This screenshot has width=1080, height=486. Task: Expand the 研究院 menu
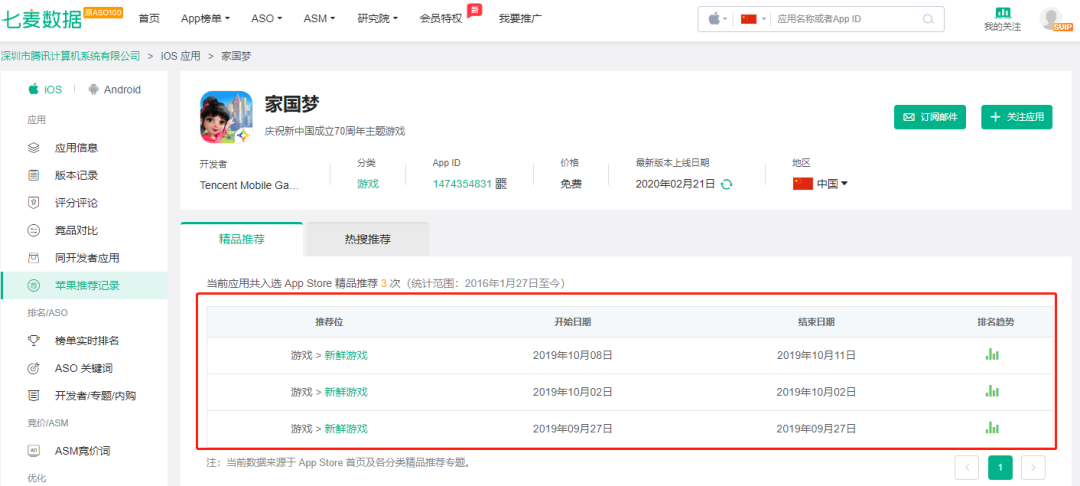click(x=377, y=19)
